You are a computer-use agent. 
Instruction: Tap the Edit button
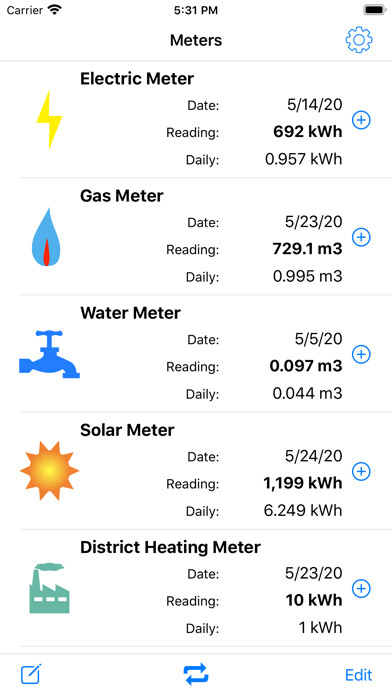pos(359,675)
